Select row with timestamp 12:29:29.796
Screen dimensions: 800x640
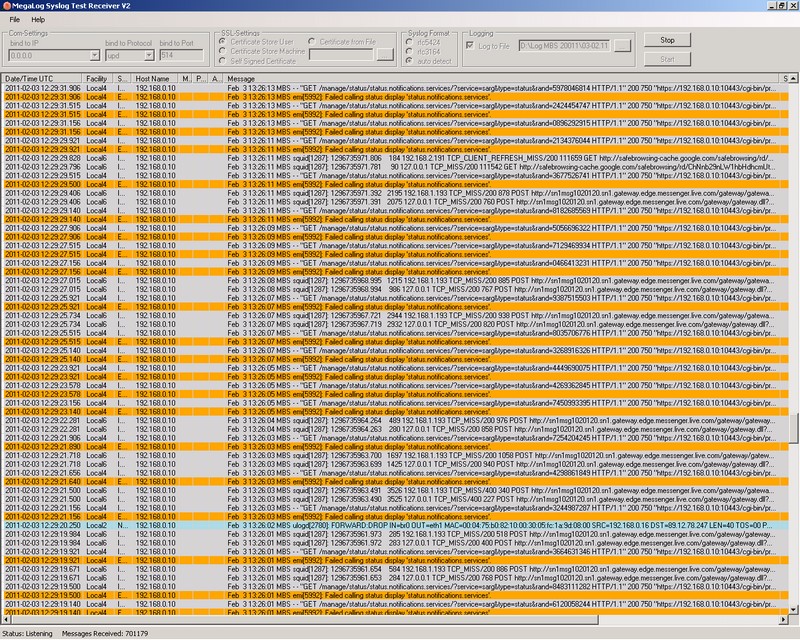[x=395, y=167]
